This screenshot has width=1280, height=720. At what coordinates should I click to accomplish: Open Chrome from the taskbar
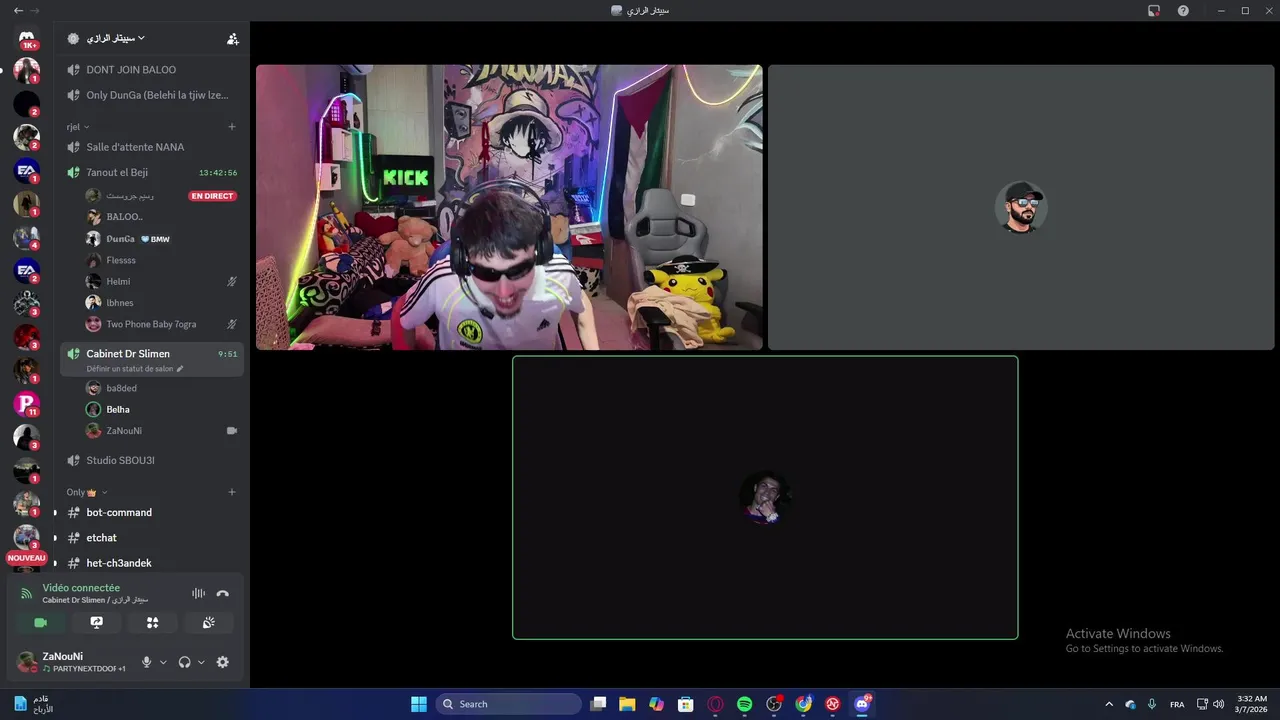[x=803, y=704]
